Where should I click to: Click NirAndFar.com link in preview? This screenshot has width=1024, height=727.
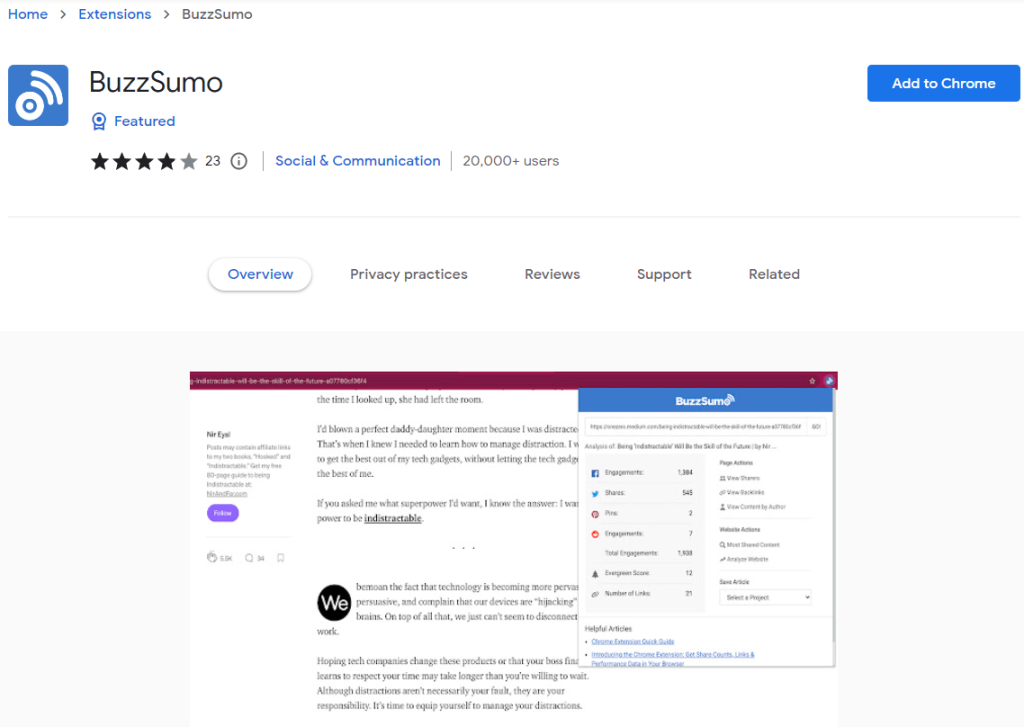pyautogui.click(x=227, y=494)
